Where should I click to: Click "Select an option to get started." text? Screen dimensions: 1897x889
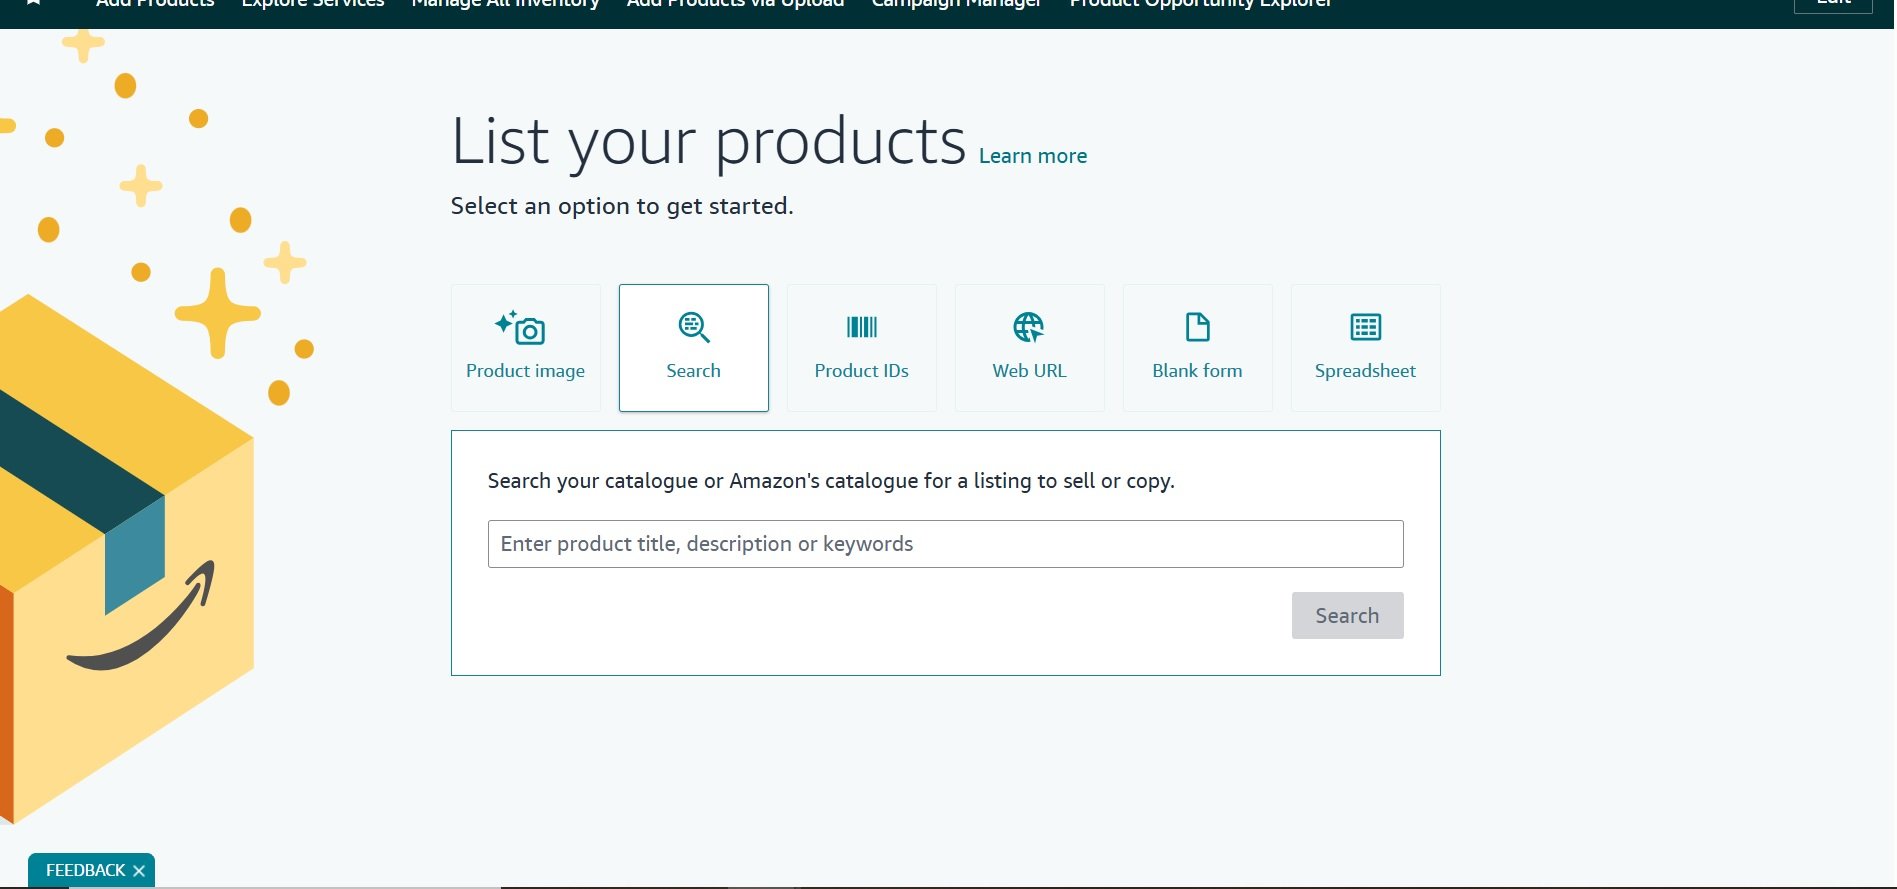(621, 206)
